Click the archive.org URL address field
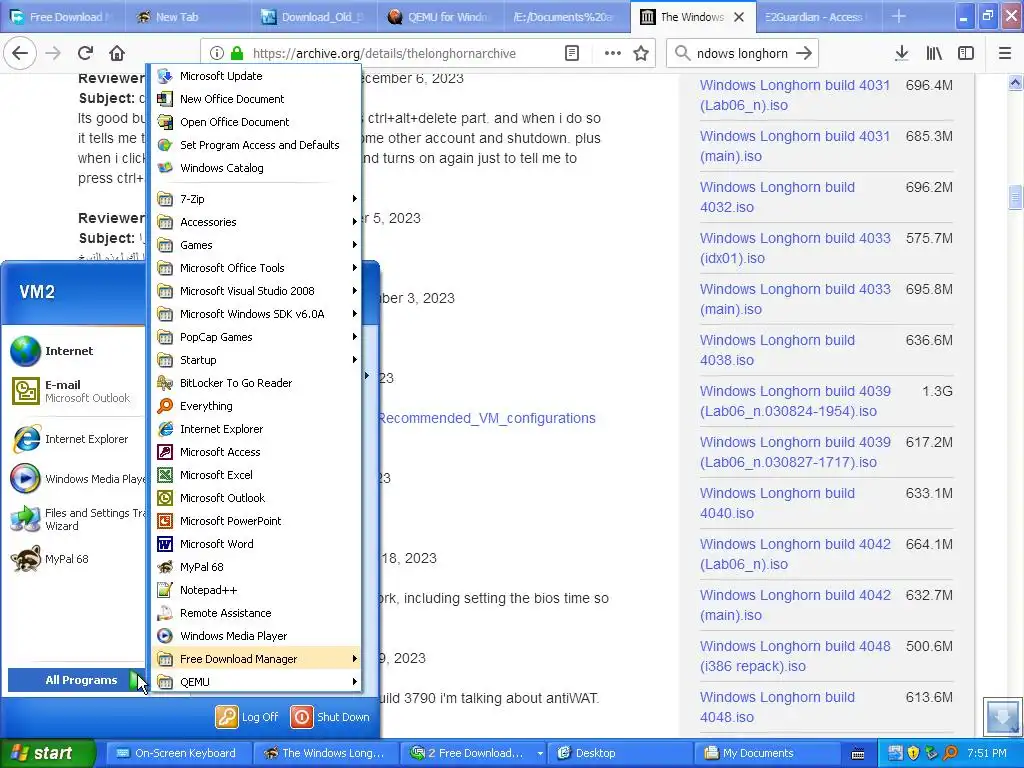 (384, 54)
